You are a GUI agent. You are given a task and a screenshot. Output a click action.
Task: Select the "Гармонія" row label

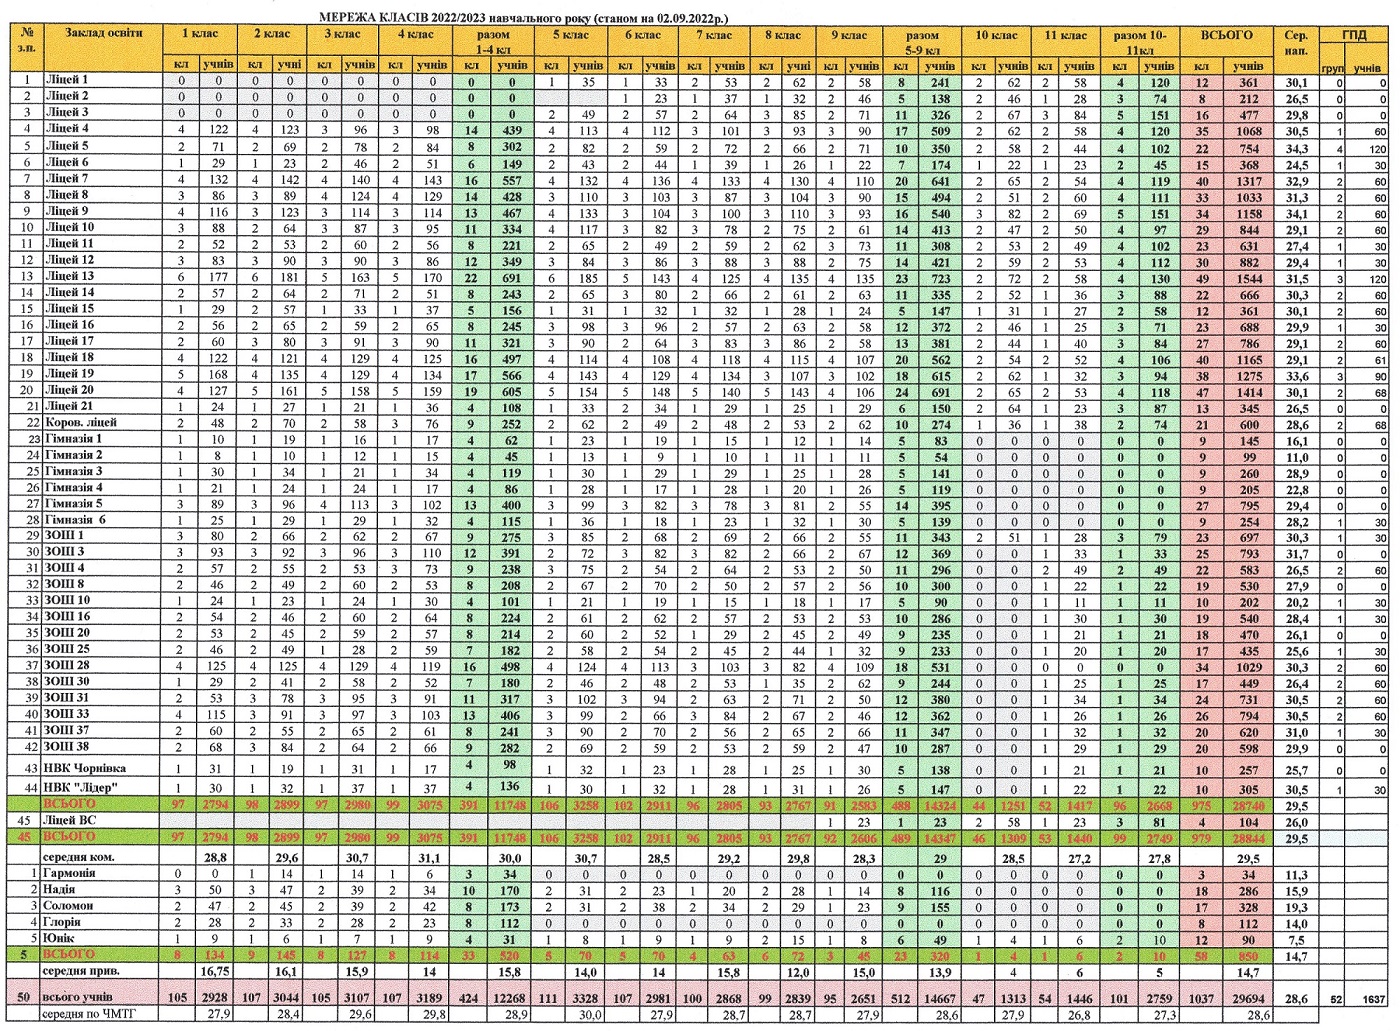click(x=70, y=873)
